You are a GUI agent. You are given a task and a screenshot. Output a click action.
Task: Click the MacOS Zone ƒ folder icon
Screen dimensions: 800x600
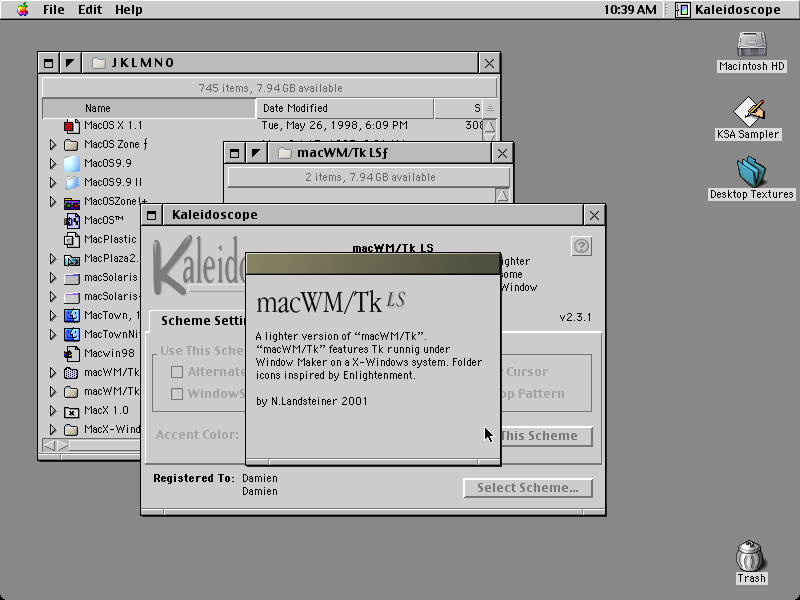71,145
